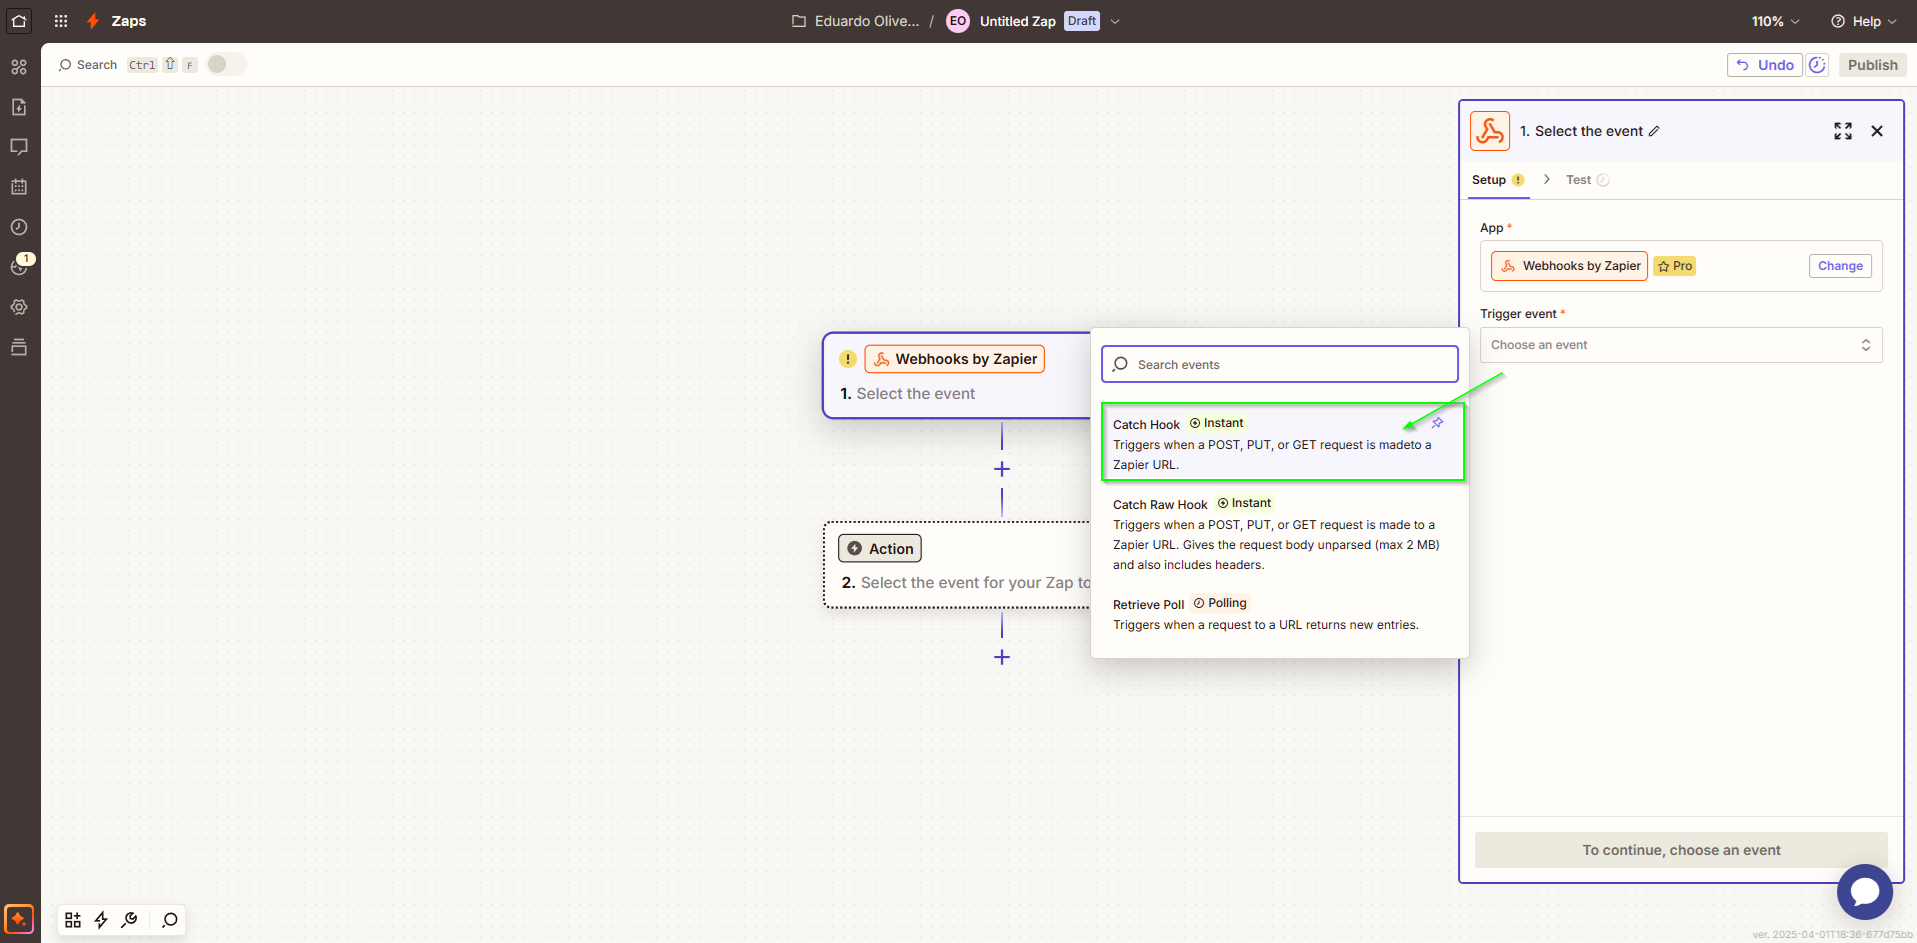Open the Assets grid icon in sidebar

tap(19, 67)
